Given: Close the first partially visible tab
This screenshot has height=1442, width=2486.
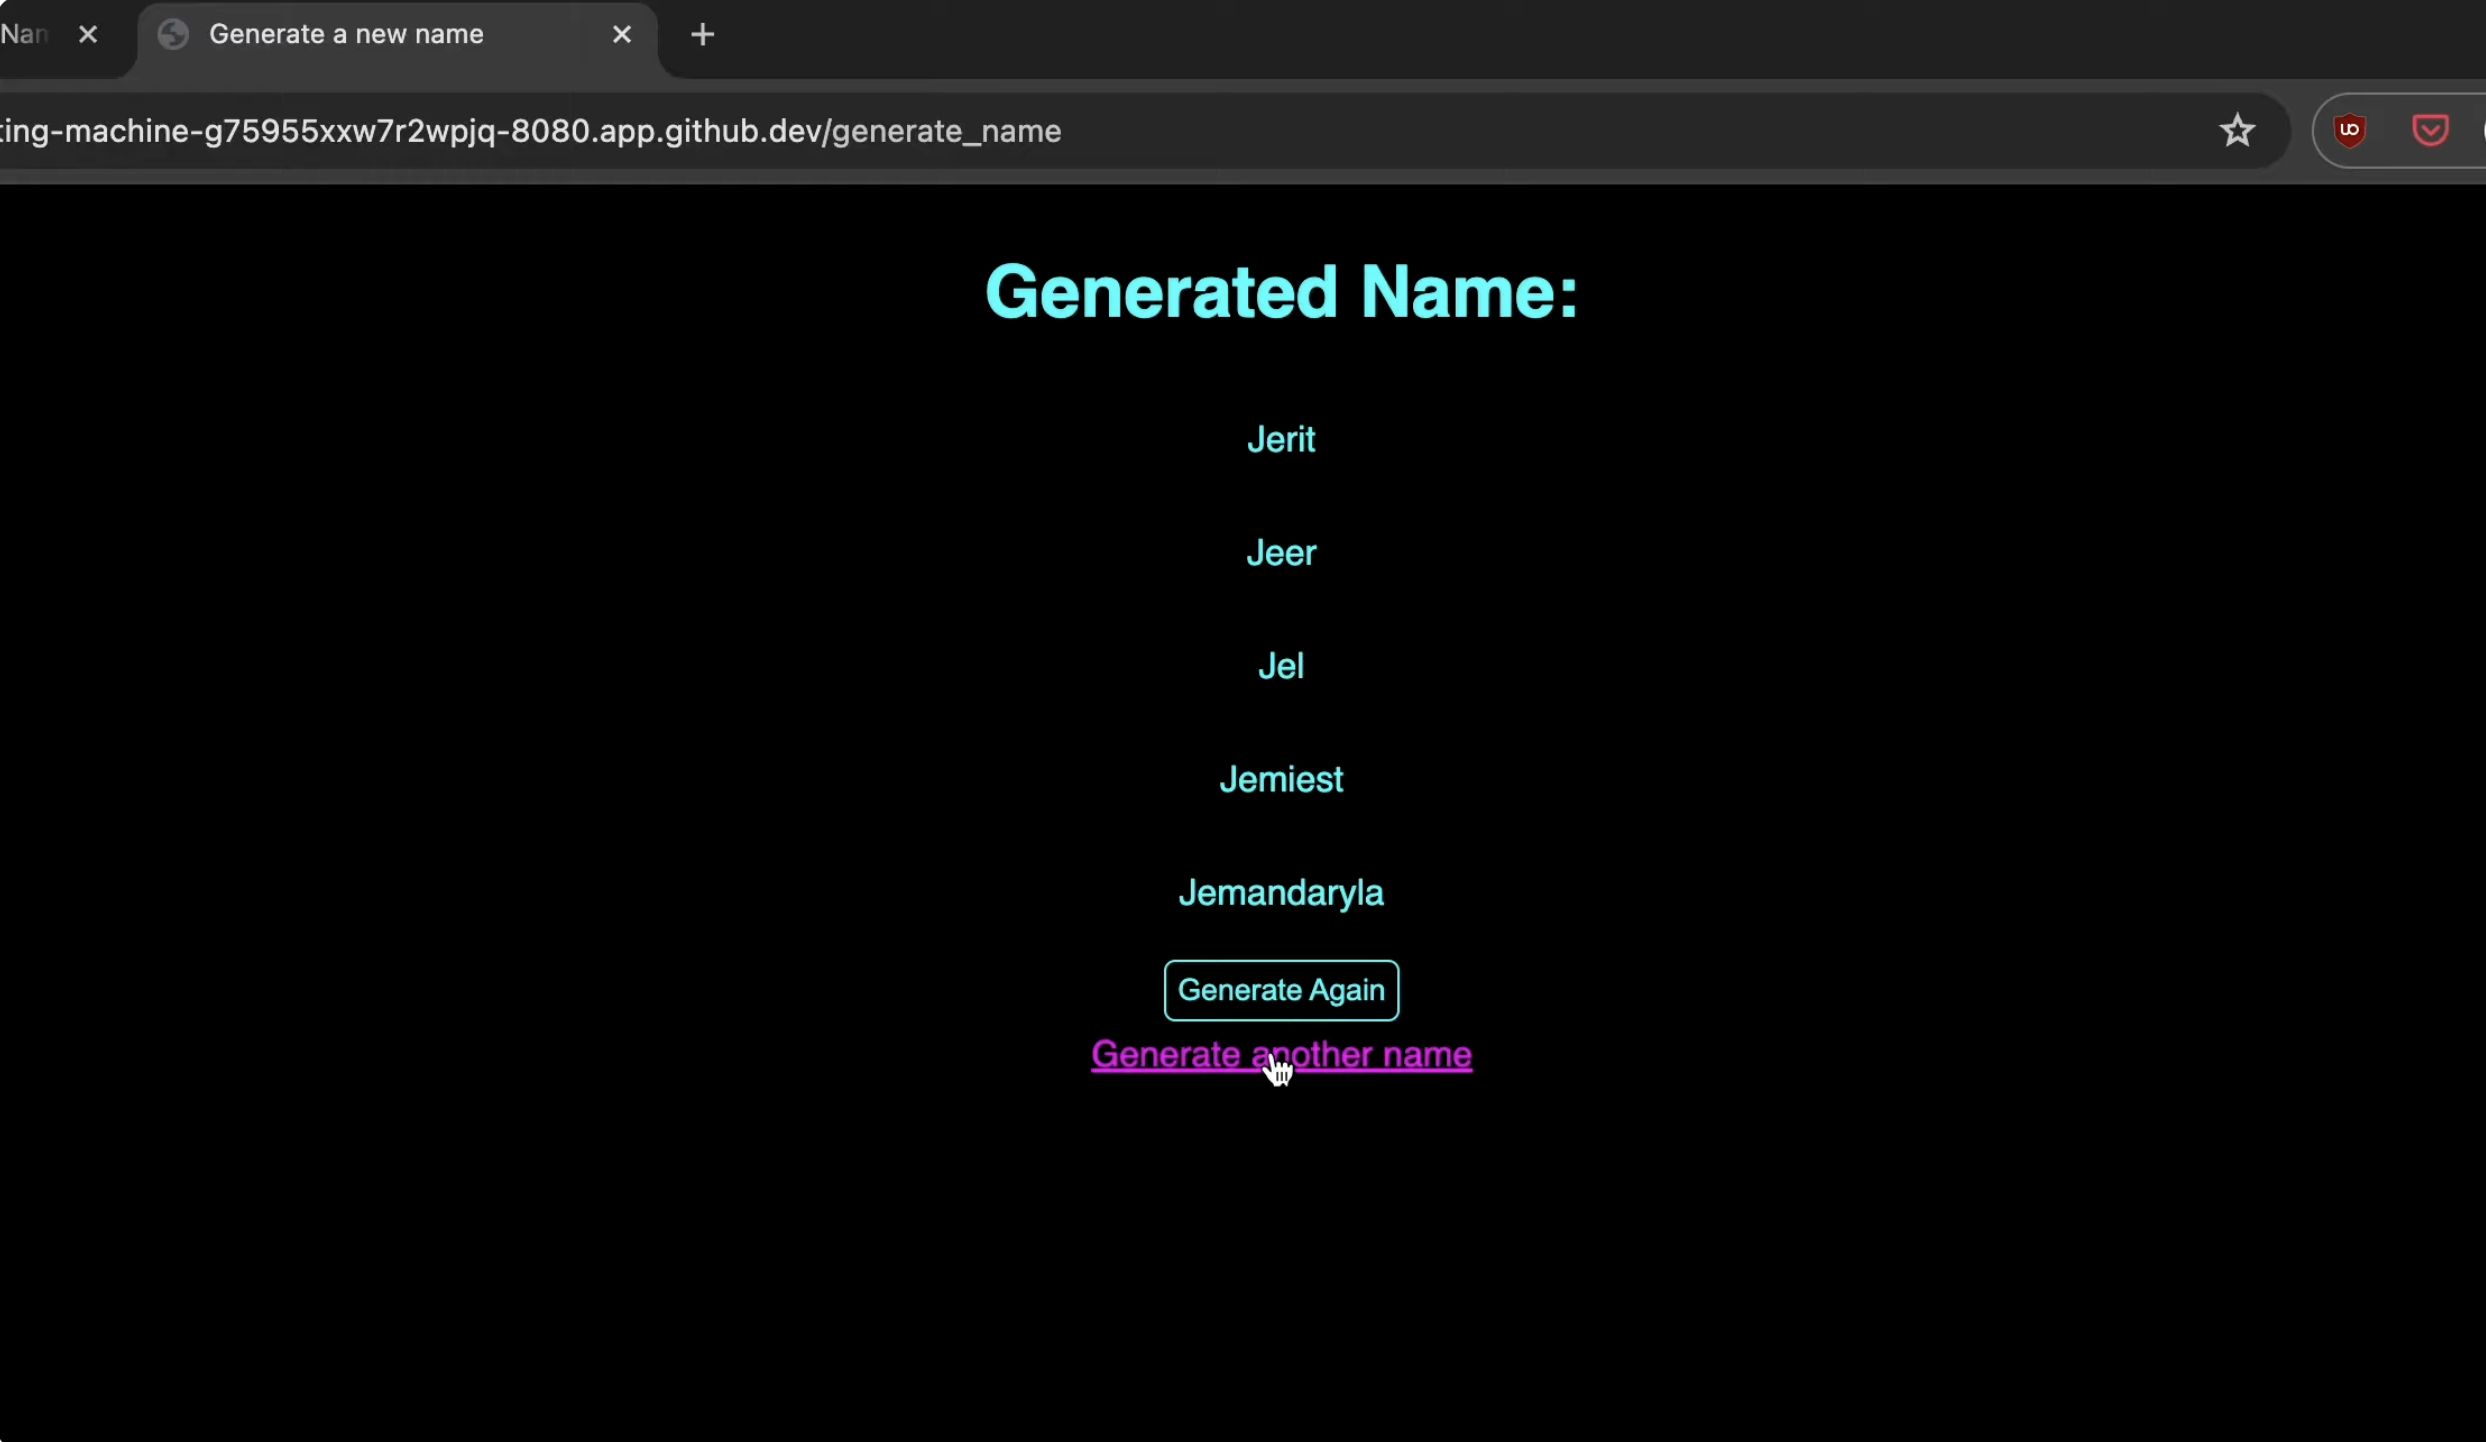Looking at the screenshot, I should (x=88, y=35).
